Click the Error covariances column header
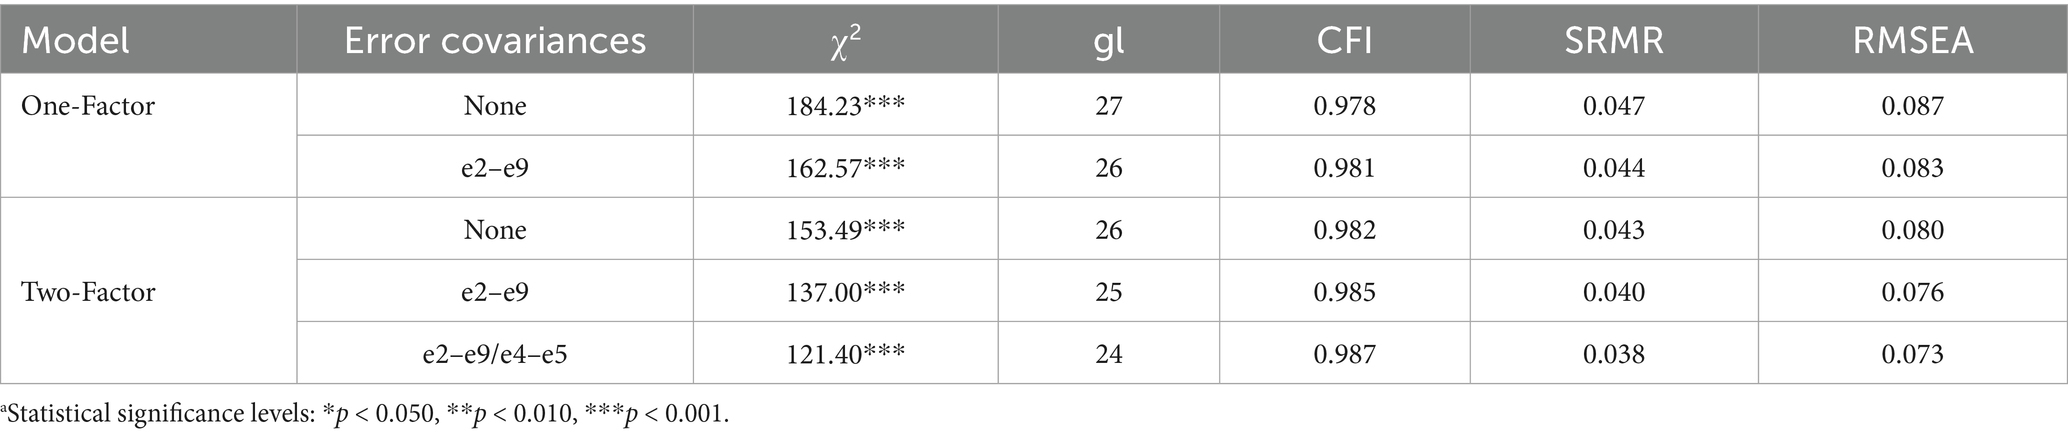 click(x=495, y=40)
